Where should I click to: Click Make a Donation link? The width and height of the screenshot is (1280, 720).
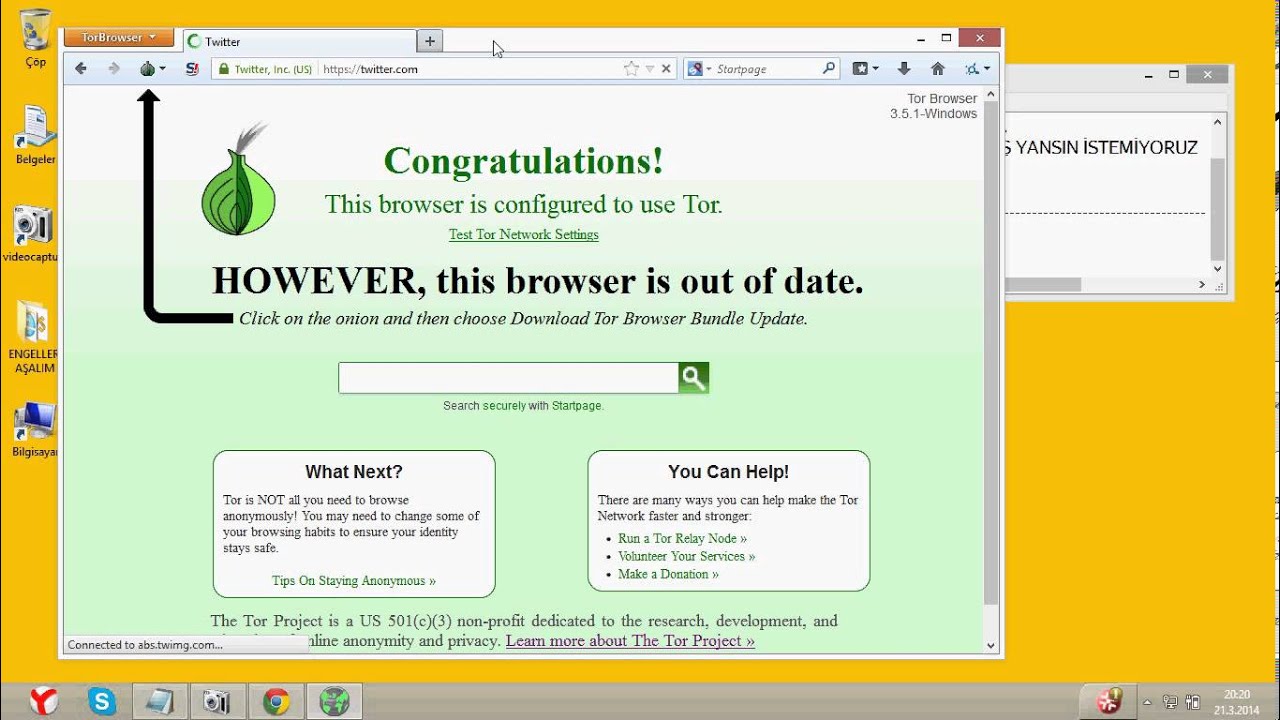coord(668,574)
